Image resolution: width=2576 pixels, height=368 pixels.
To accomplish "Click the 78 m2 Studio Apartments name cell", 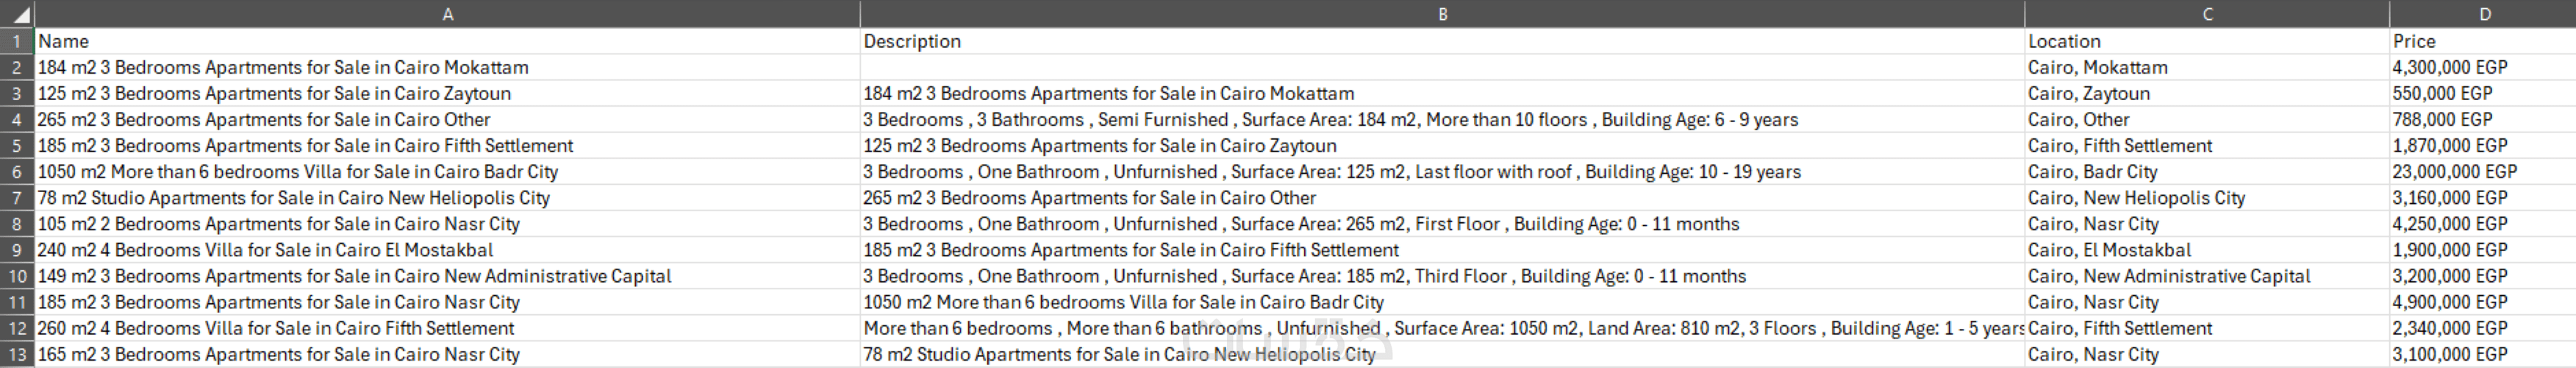I will [x=294, y=198].
